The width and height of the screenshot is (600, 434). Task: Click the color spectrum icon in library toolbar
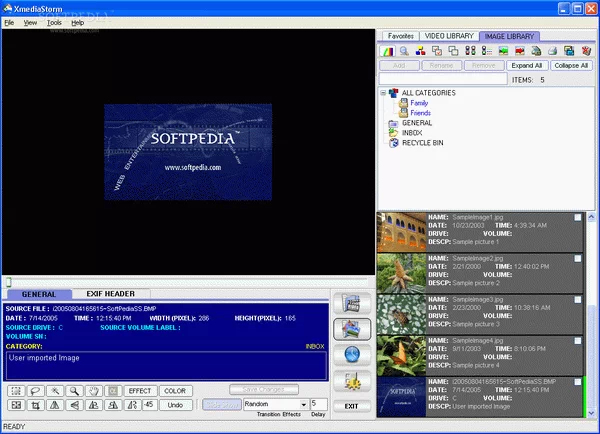point(388,51)
